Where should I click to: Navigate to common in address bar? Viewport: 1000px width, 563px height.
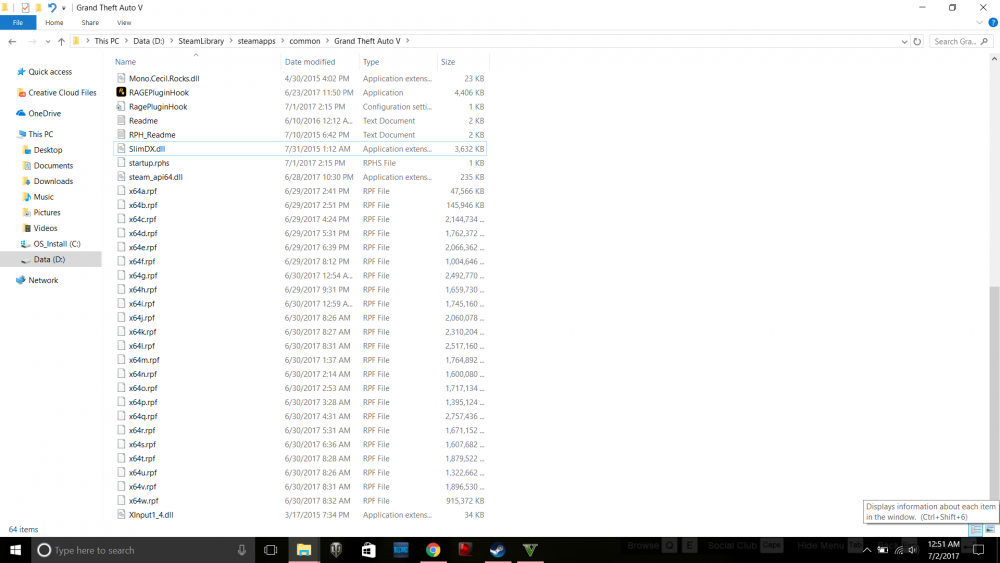[305, 41]
